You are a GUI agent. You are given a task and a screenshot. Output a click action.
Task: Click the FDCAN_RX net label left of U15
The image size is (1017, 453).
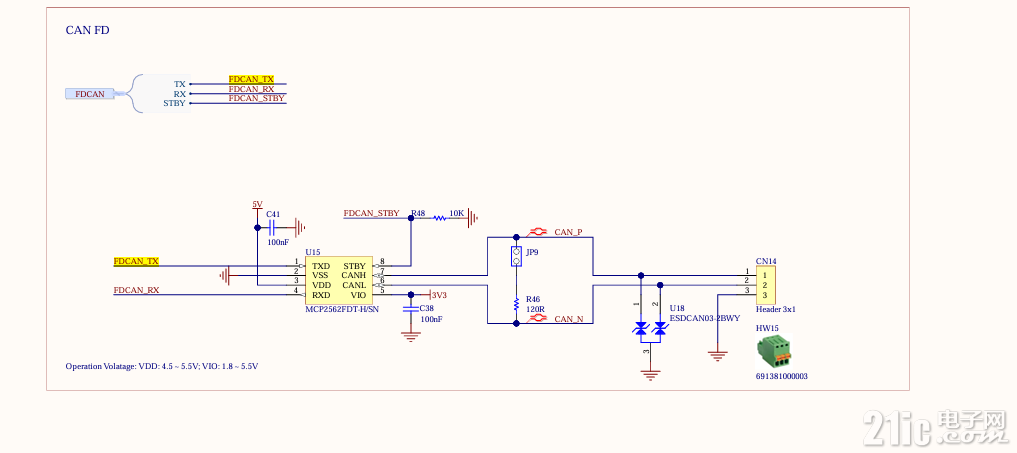(x=136, y=291)
